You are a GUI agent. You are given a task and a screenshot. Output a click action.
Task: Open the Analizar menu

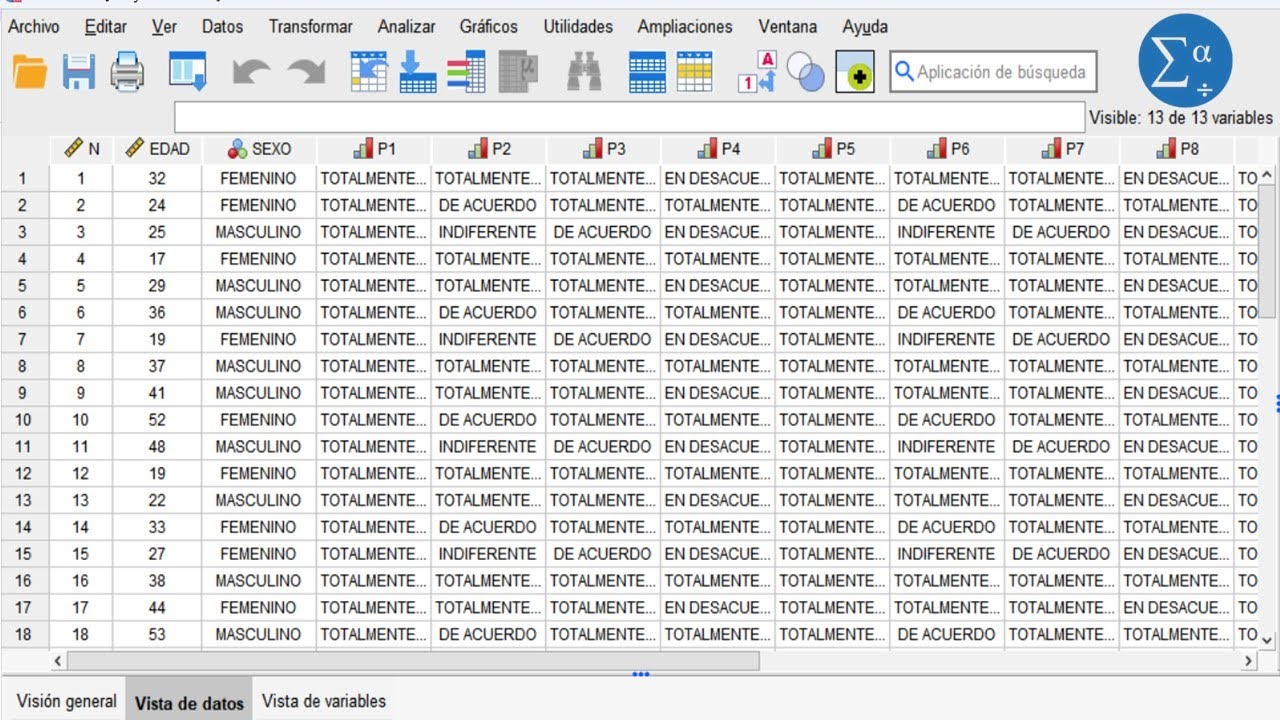406,27
